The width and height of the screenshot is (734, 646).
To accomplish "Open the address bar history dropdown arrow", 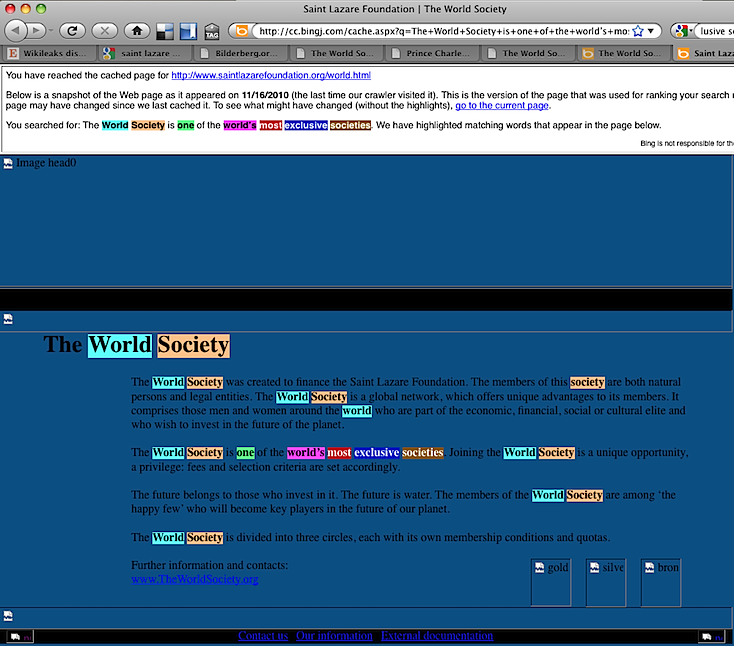I will coord(651,31).
